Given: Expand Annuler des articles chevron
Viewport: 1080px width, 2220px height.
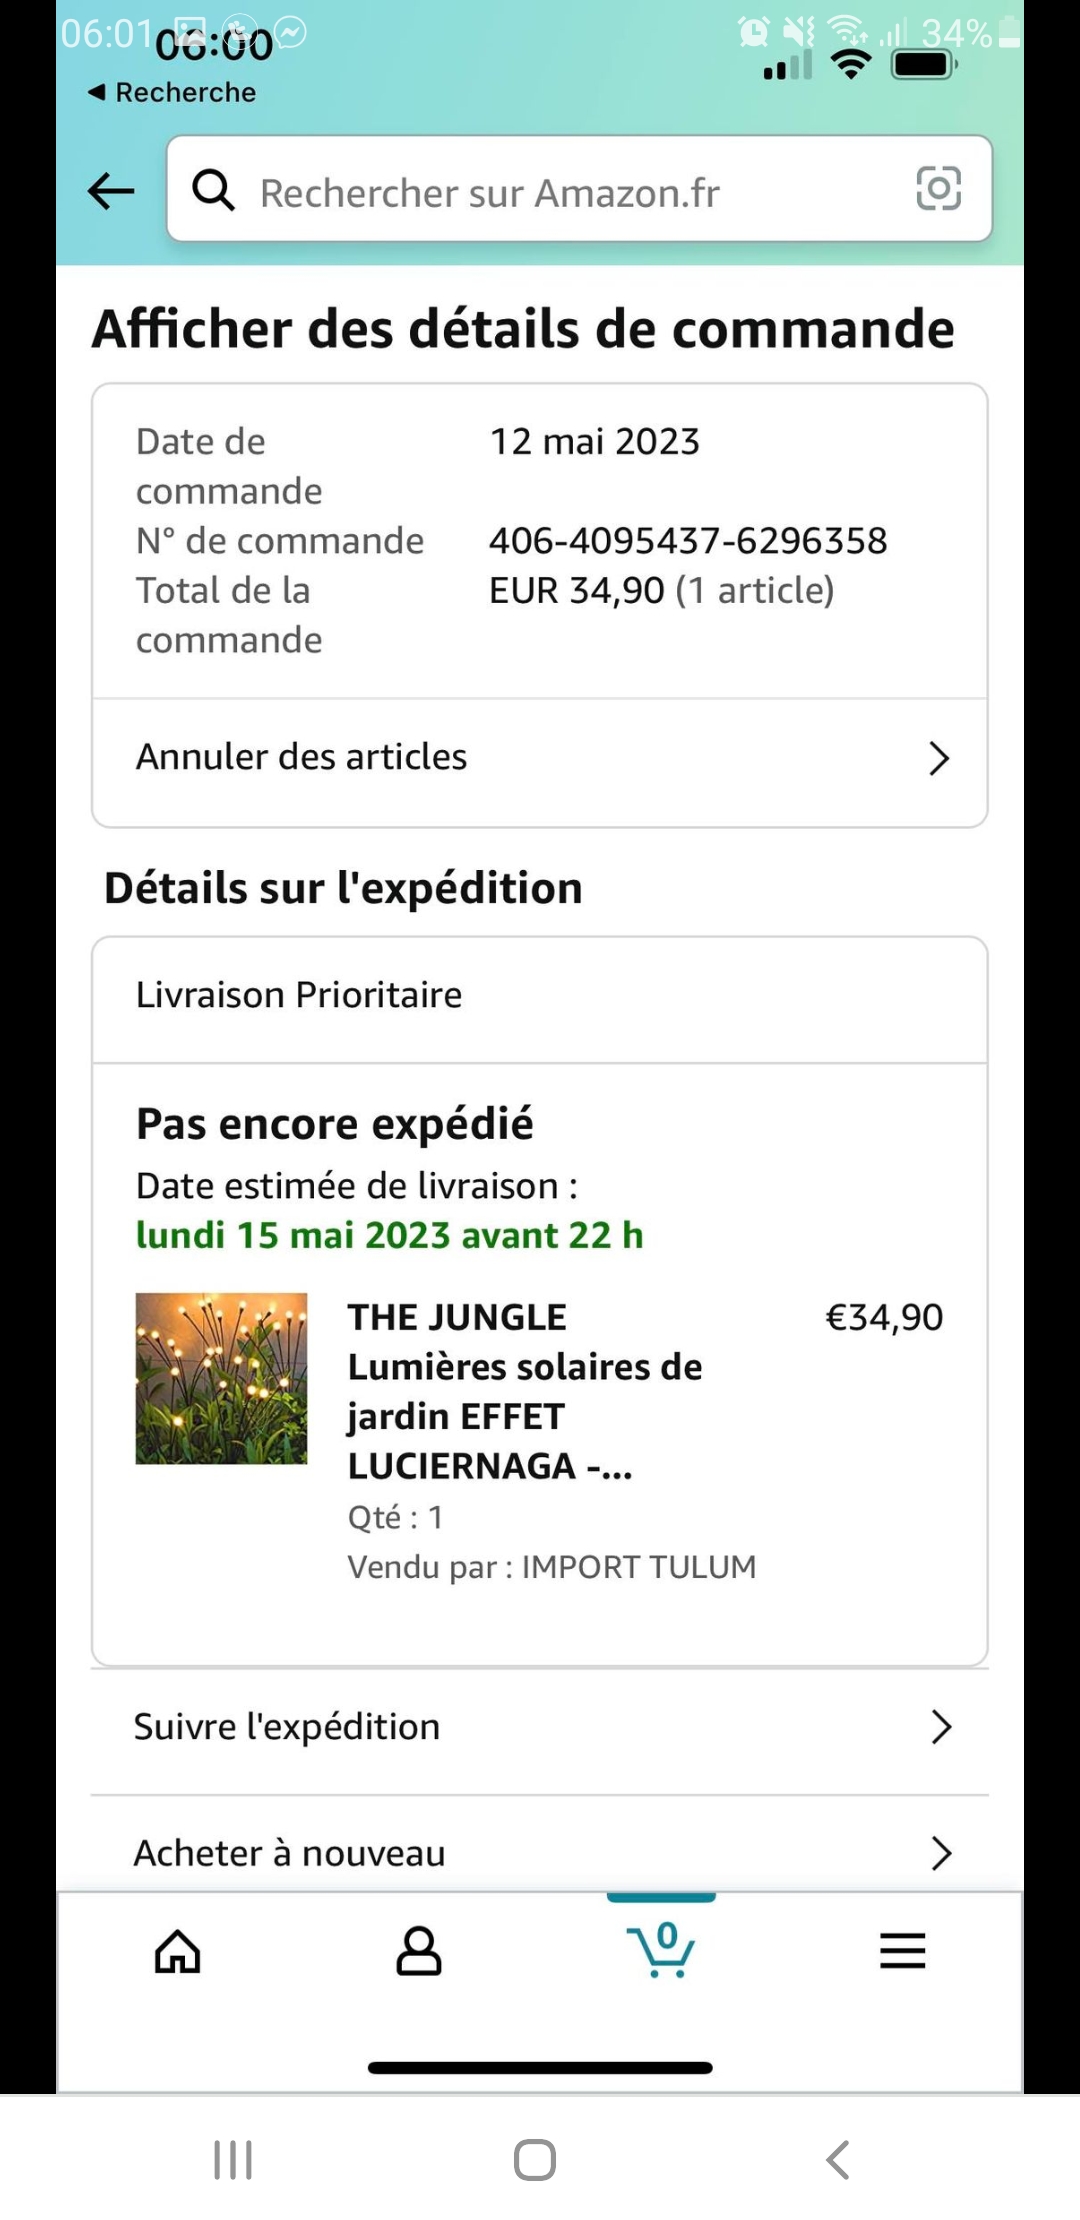Looking at the screenshot, I should tap(938, 758).
